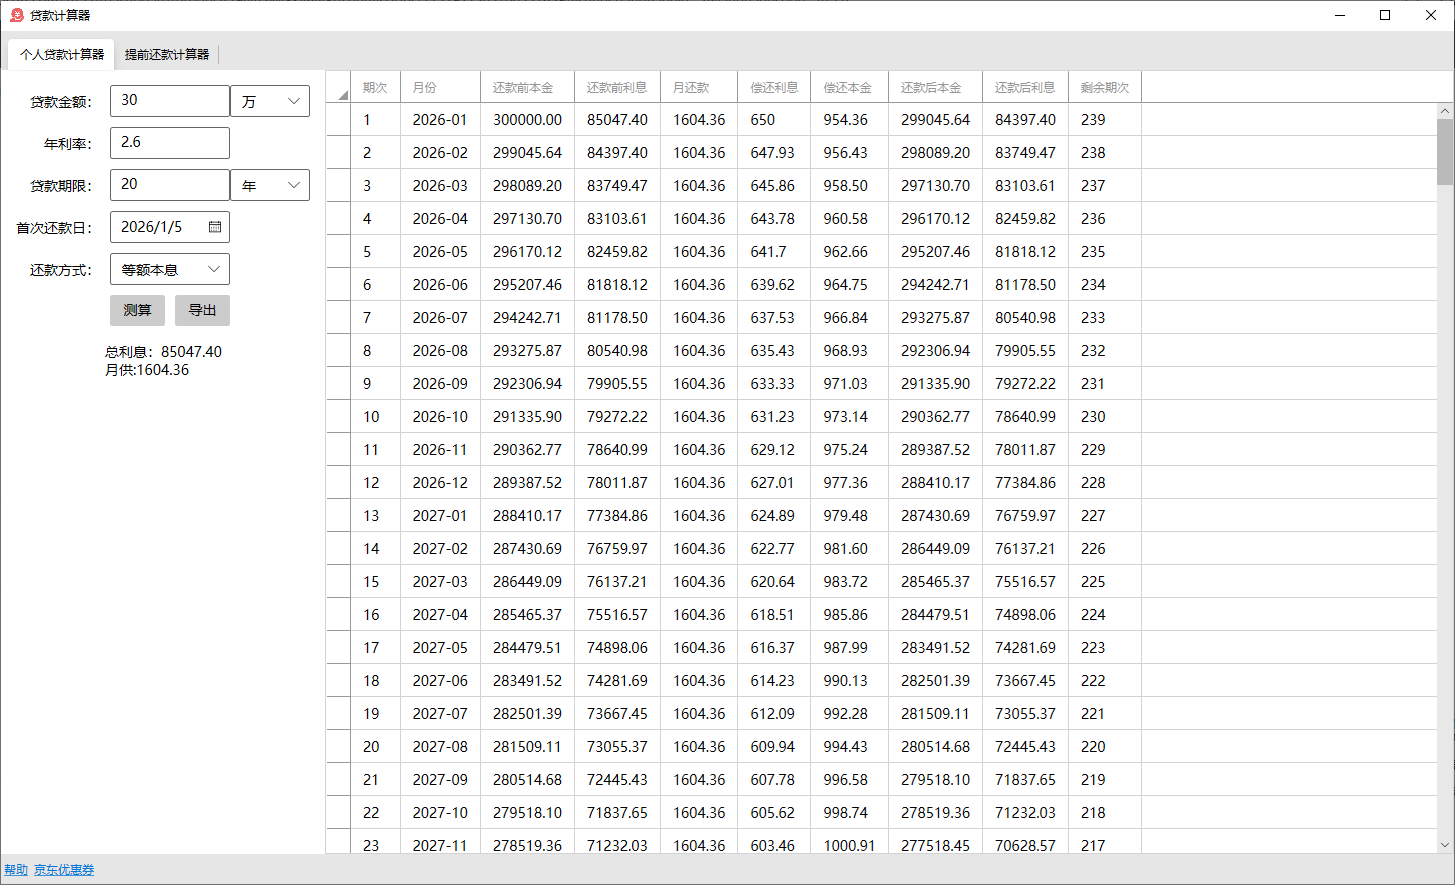Click month cell 2026-04

(x=440, y=218)
